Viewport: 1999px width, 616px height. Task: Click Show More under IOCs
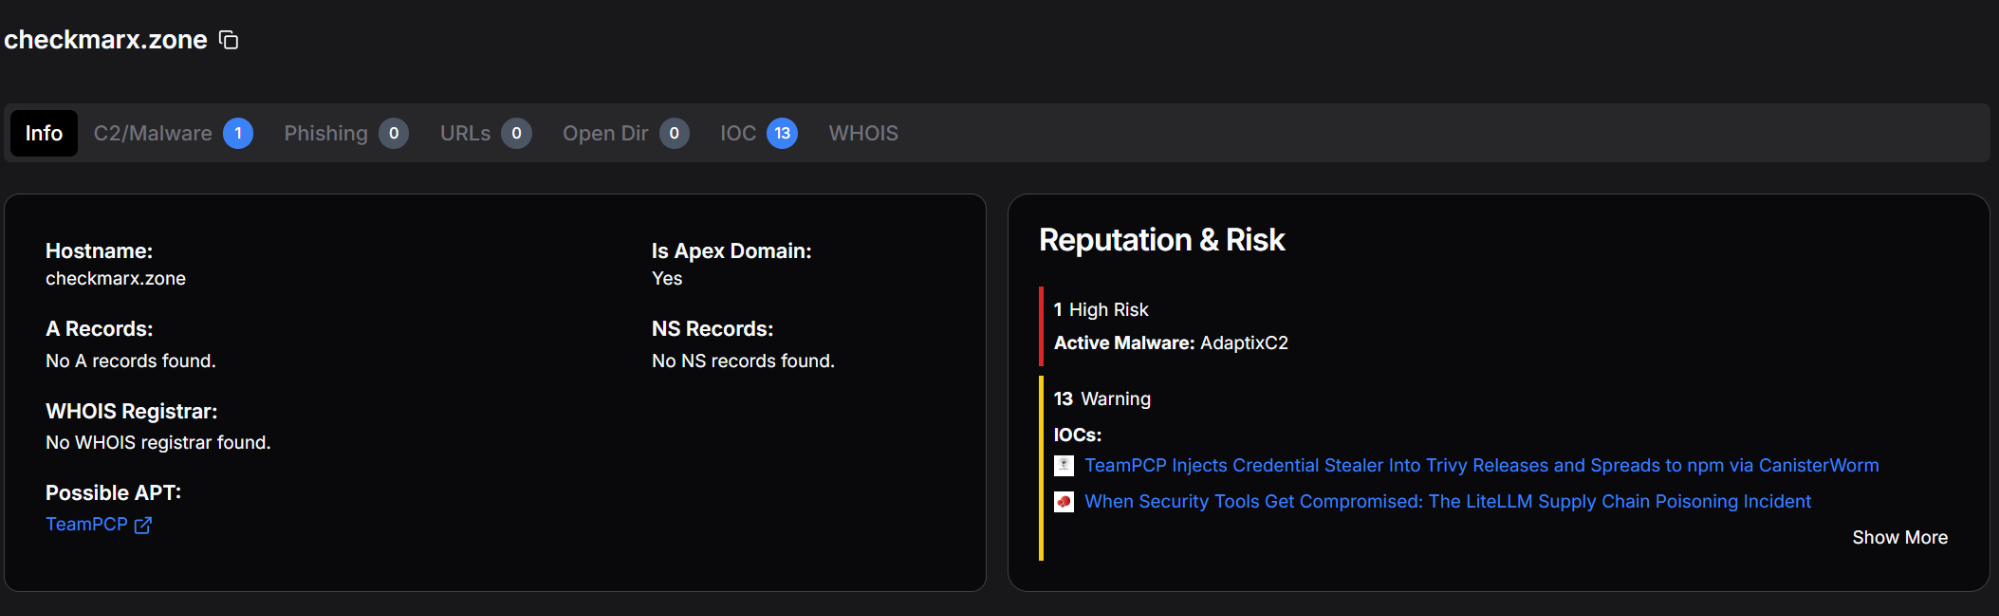click(x=1899, y=538)
